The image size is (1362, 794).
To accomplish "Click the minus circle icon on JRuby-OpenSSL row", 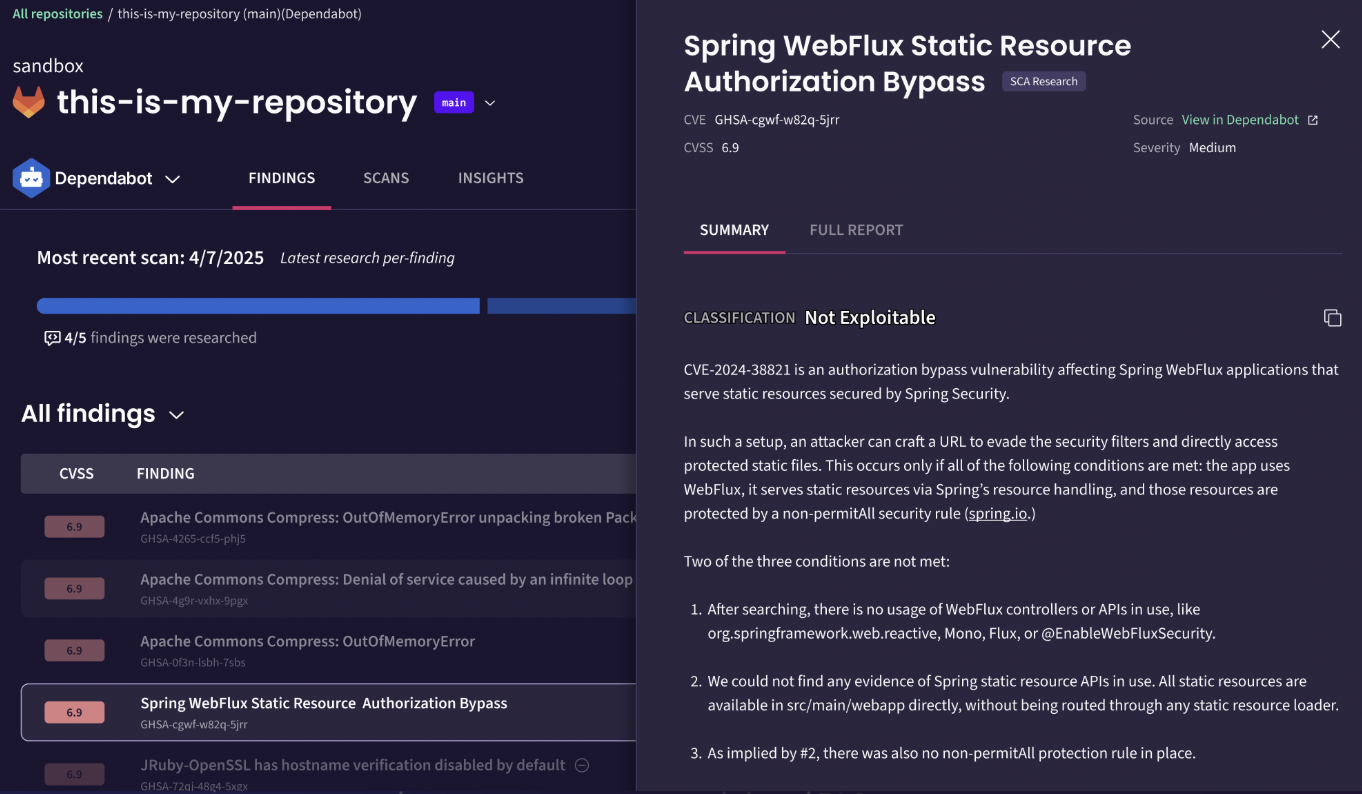I will click(x=582, y=765).
